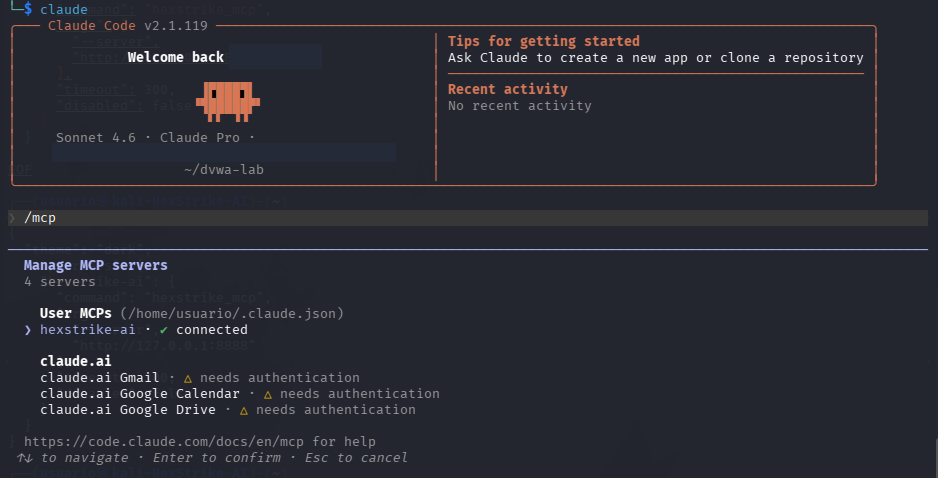Open the code.claude.com MCP docs link

click(x=164, y=442)
